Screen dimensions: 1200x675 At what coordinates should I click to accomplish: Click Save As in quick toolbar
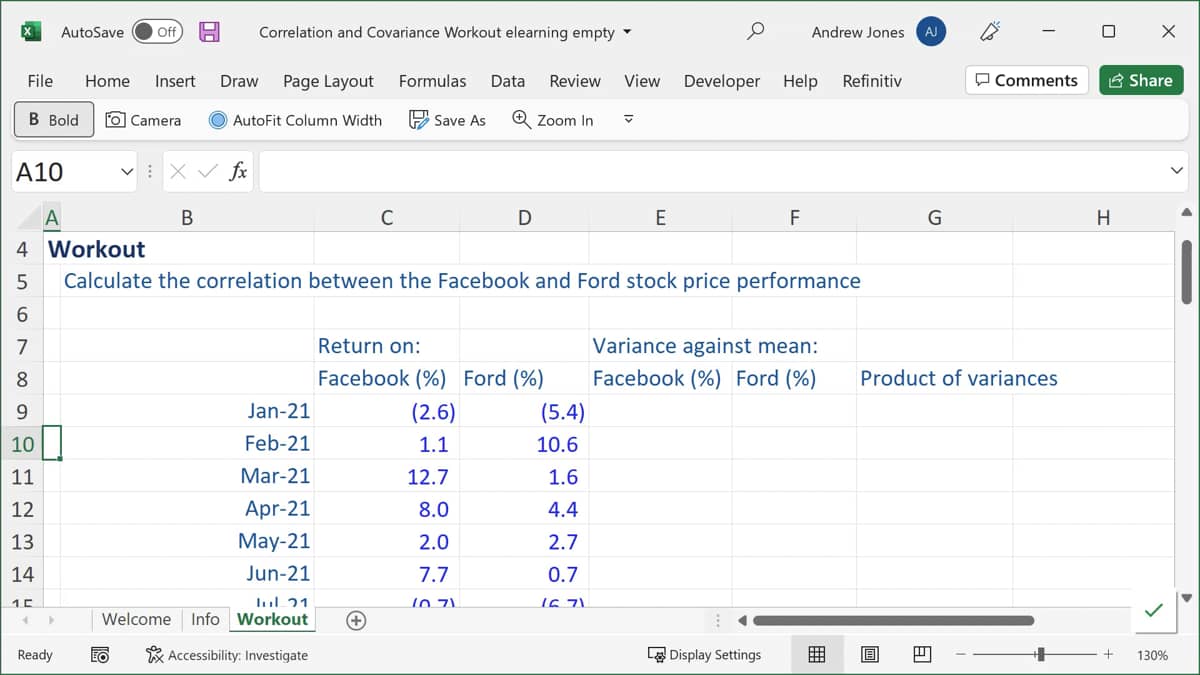[448, 120]
